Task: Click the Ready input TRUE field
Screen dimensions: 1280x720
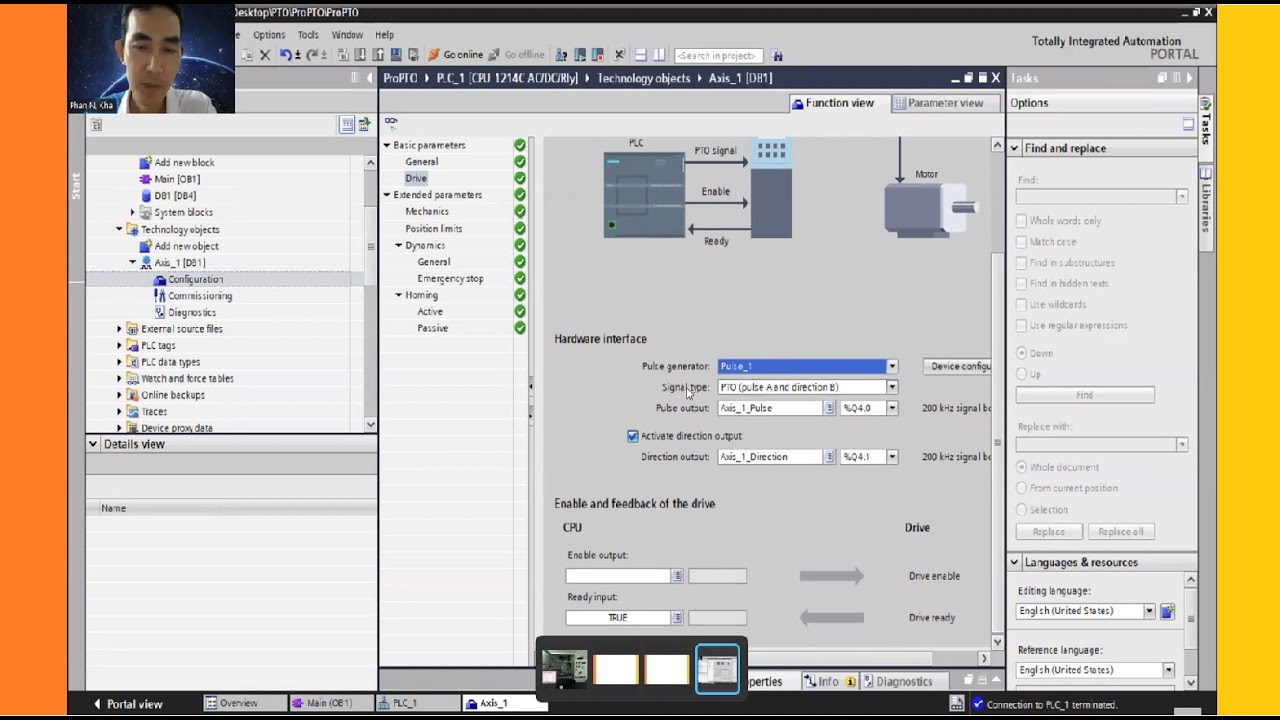Action: [618, 618]
